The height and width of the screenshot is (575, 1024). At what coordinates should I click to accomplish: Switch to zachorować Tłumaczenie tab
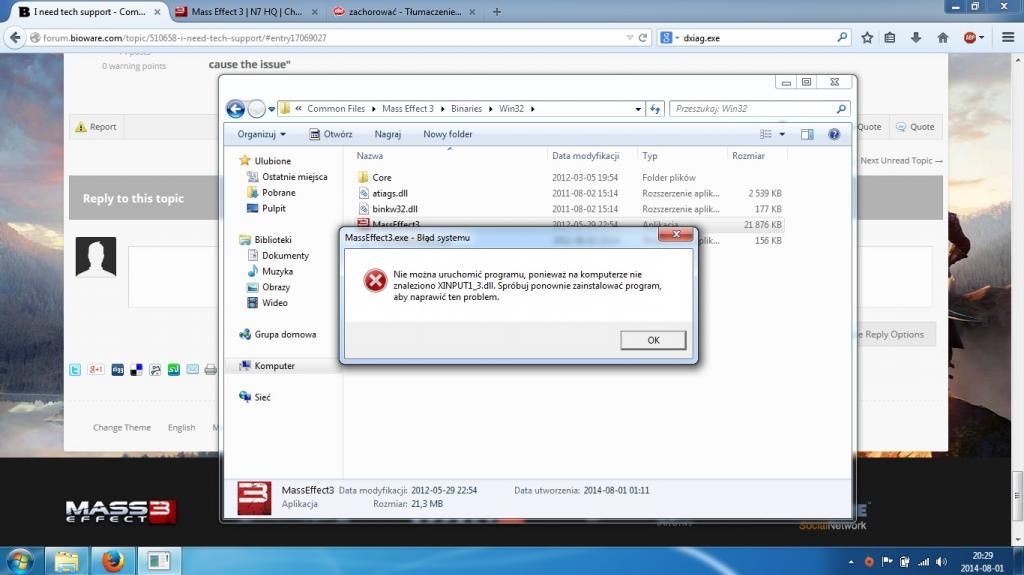404,11
